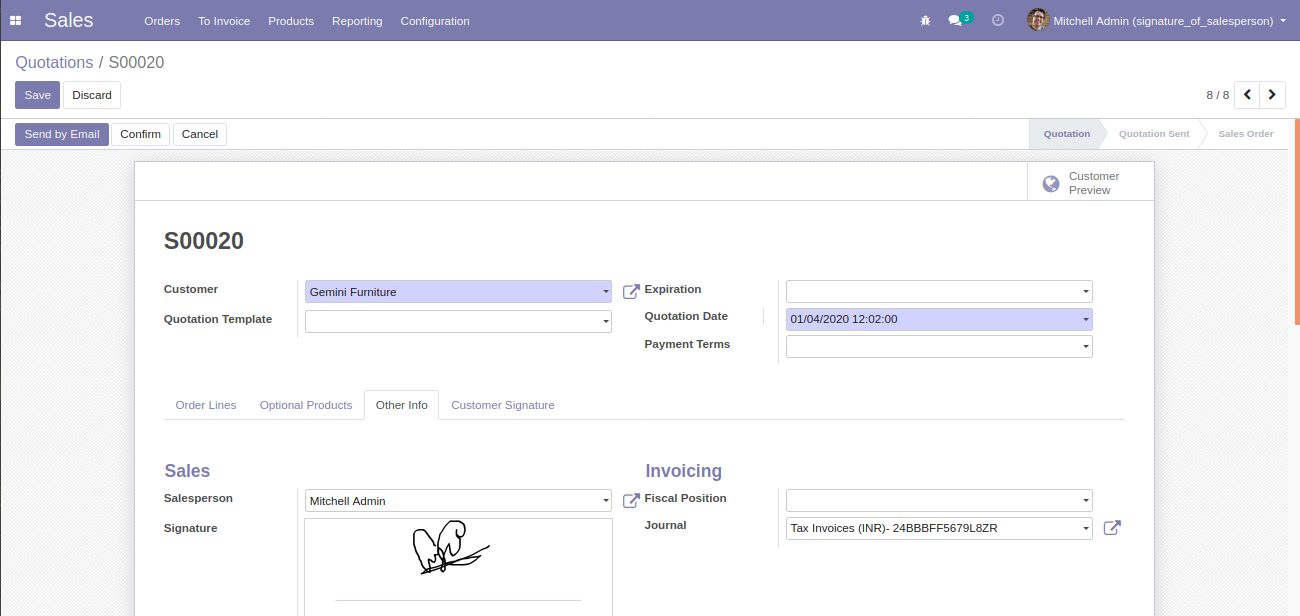Open the apps grid menu icon
This screenshot has height=616, width=1300.
(x=15, y=21)
